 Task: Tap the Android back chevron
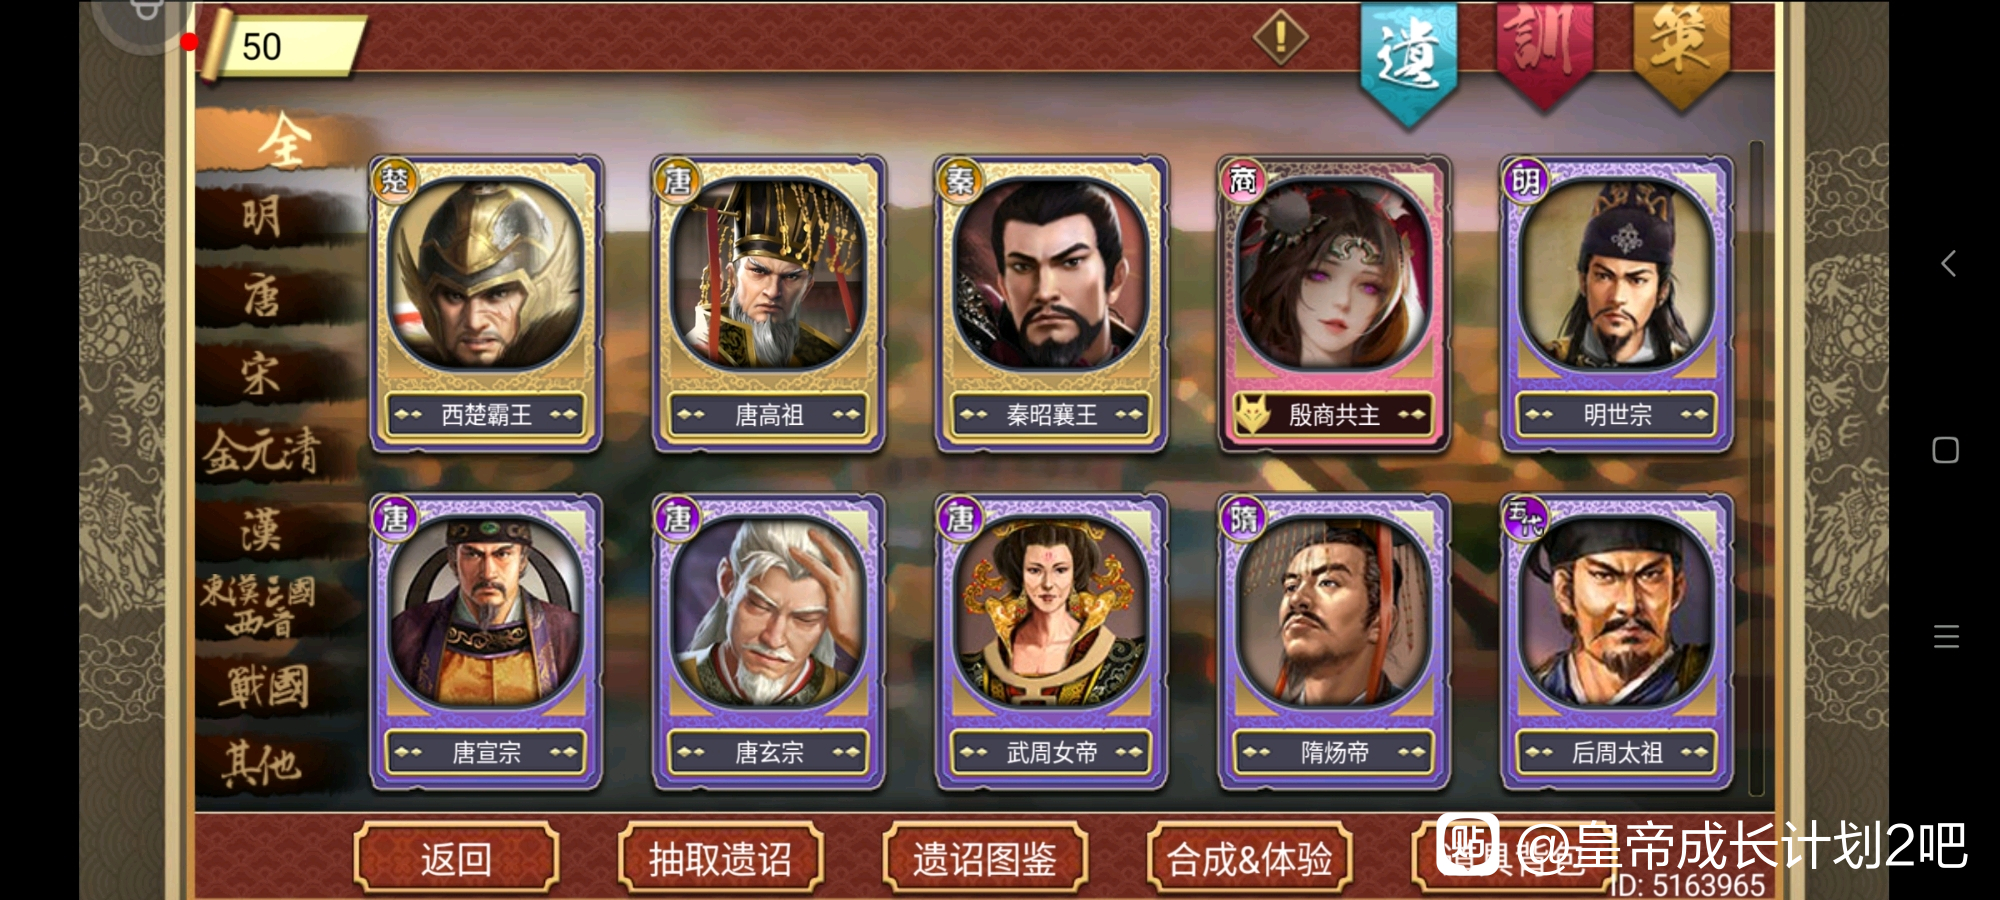pos(1947,264)
